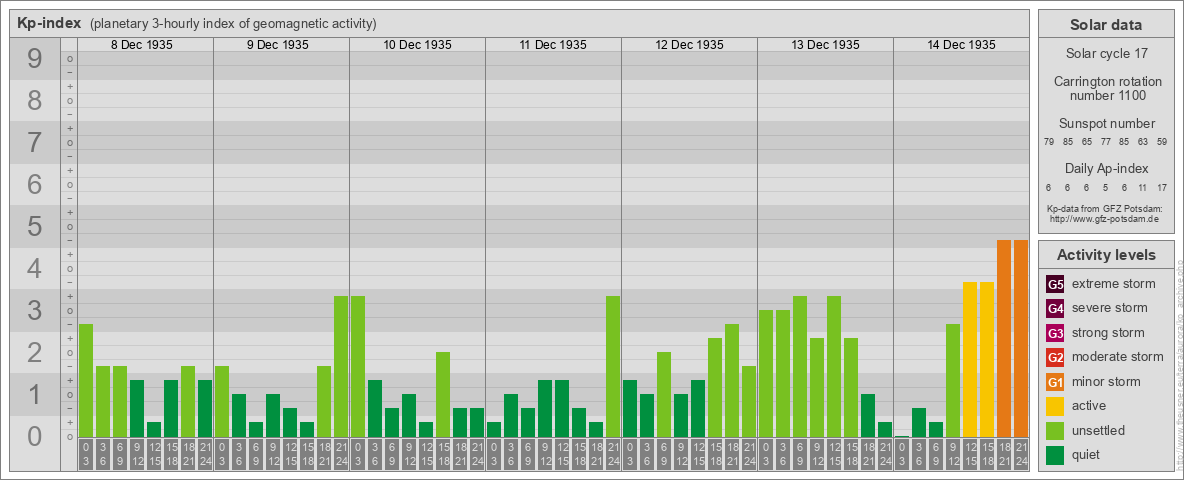Click Ap-index value 17

coord(1162,187)
